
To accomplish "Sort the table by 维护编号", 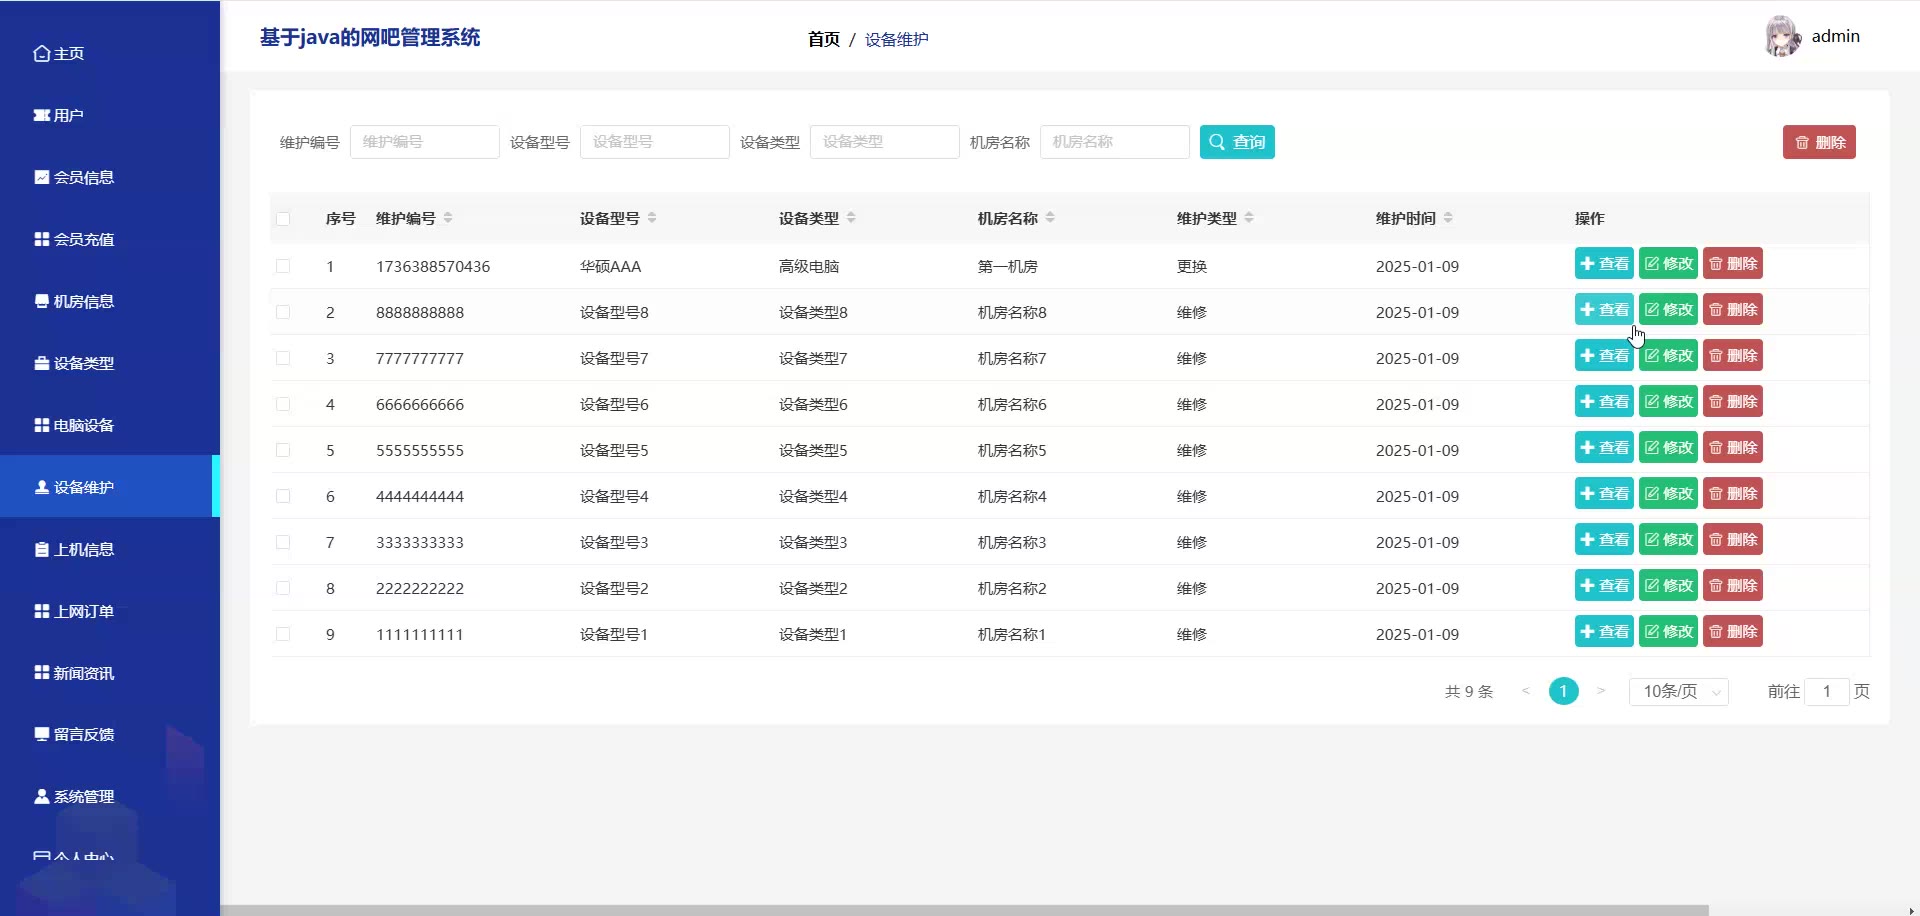I will pos(448,218).
